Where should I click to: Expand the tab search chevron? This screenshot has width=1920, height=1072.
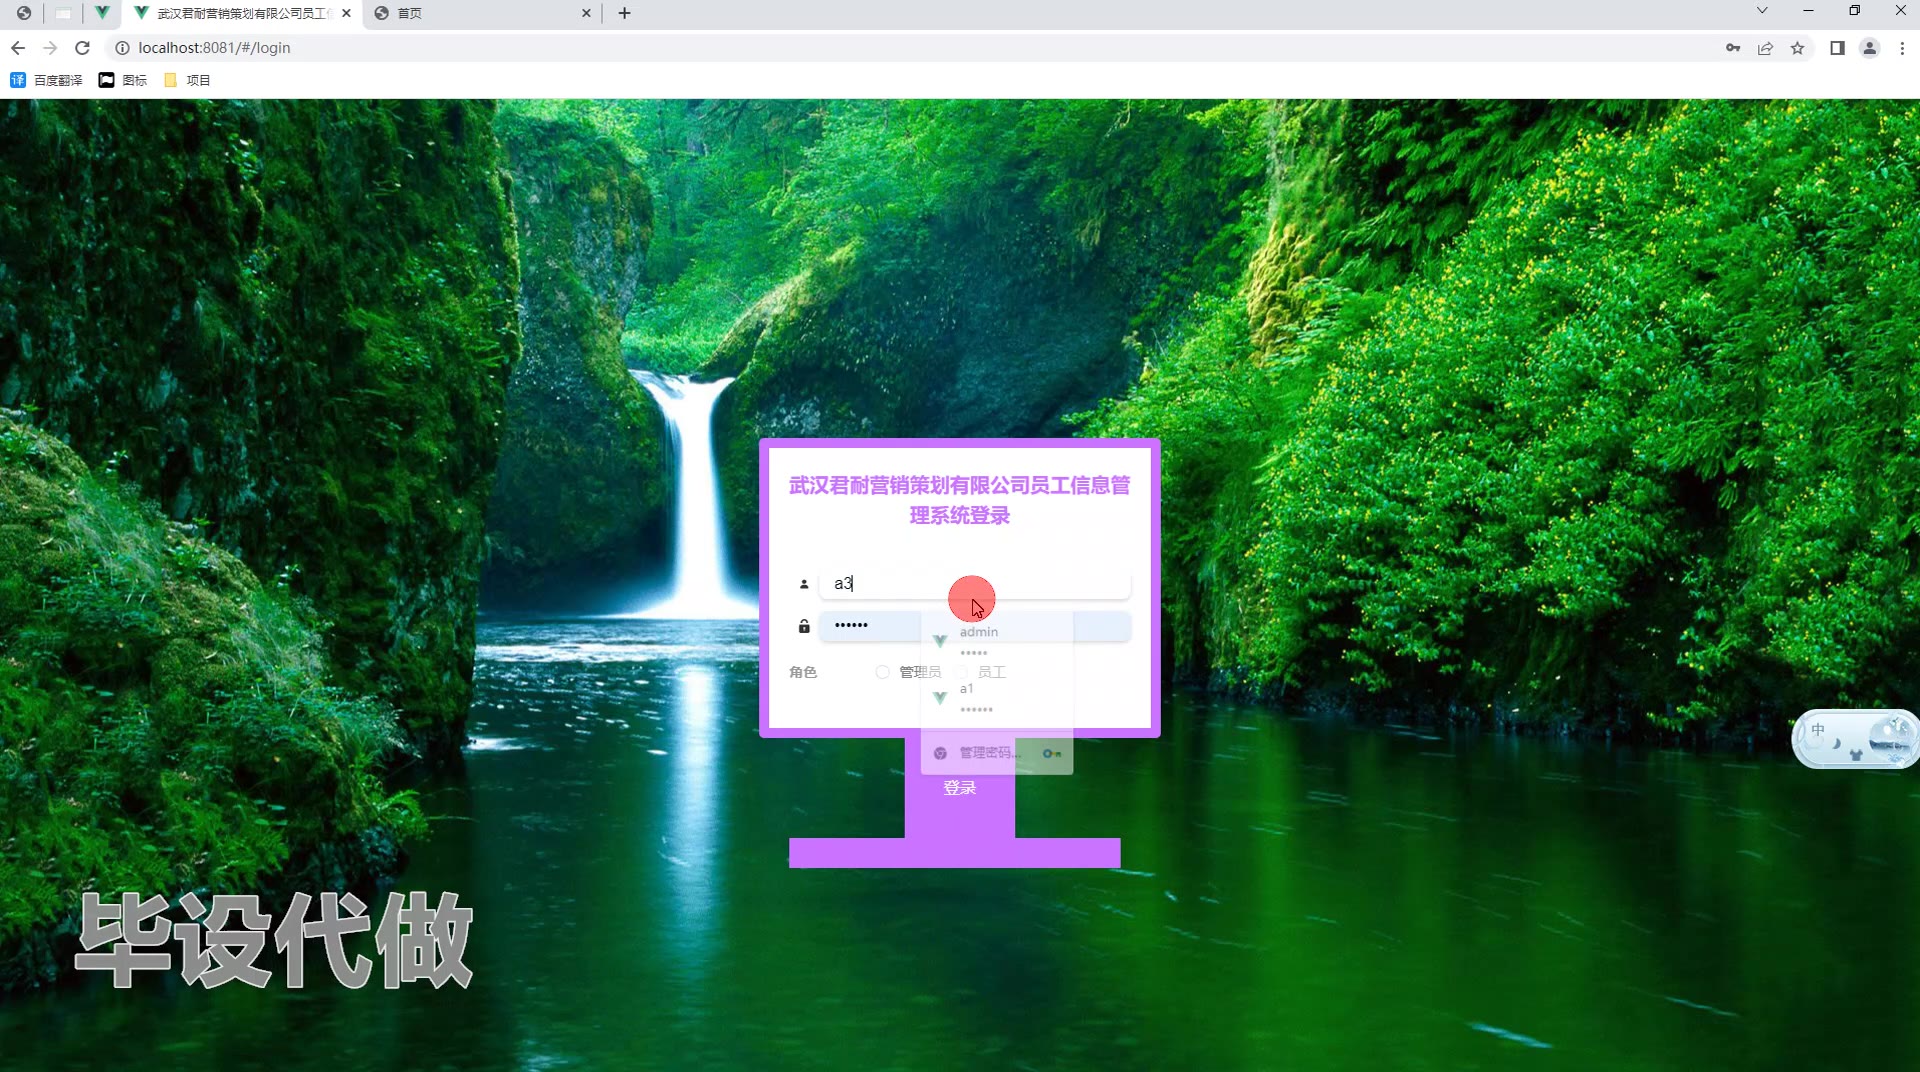[x=1762, y=11]
